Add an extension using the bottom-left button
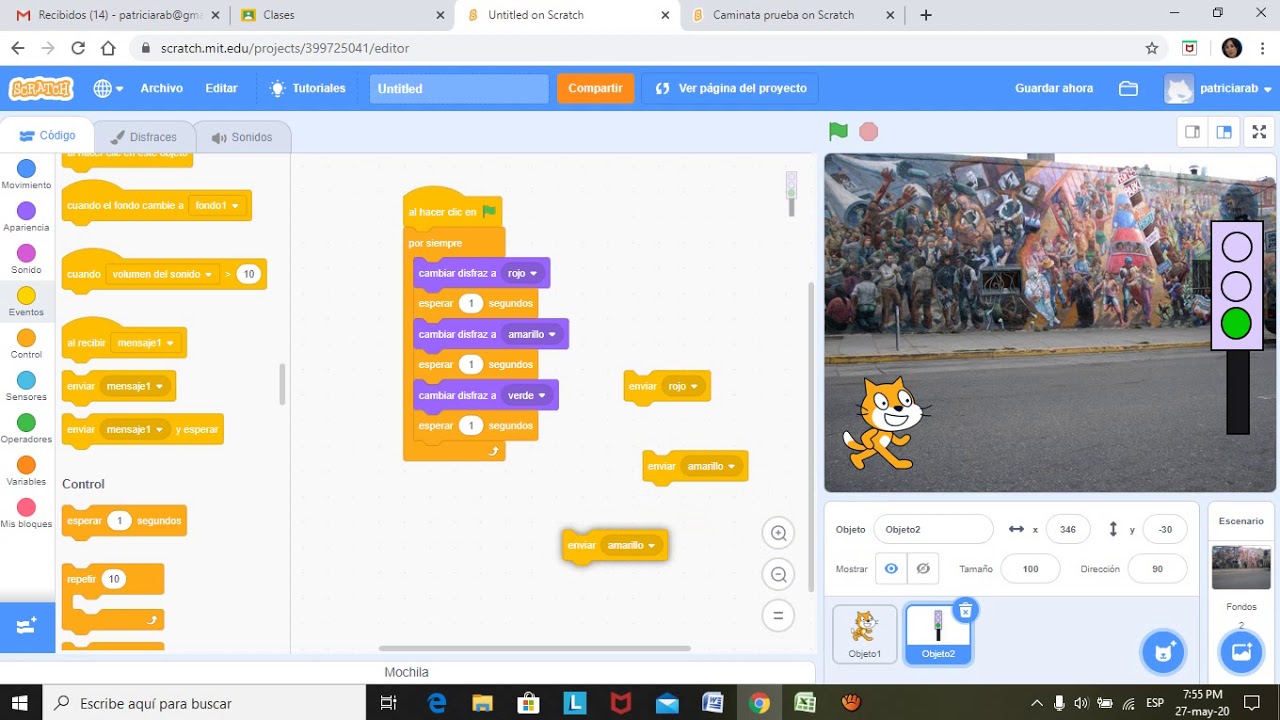The height and width of the screenshot is (720, 1280). pos(27,626)
